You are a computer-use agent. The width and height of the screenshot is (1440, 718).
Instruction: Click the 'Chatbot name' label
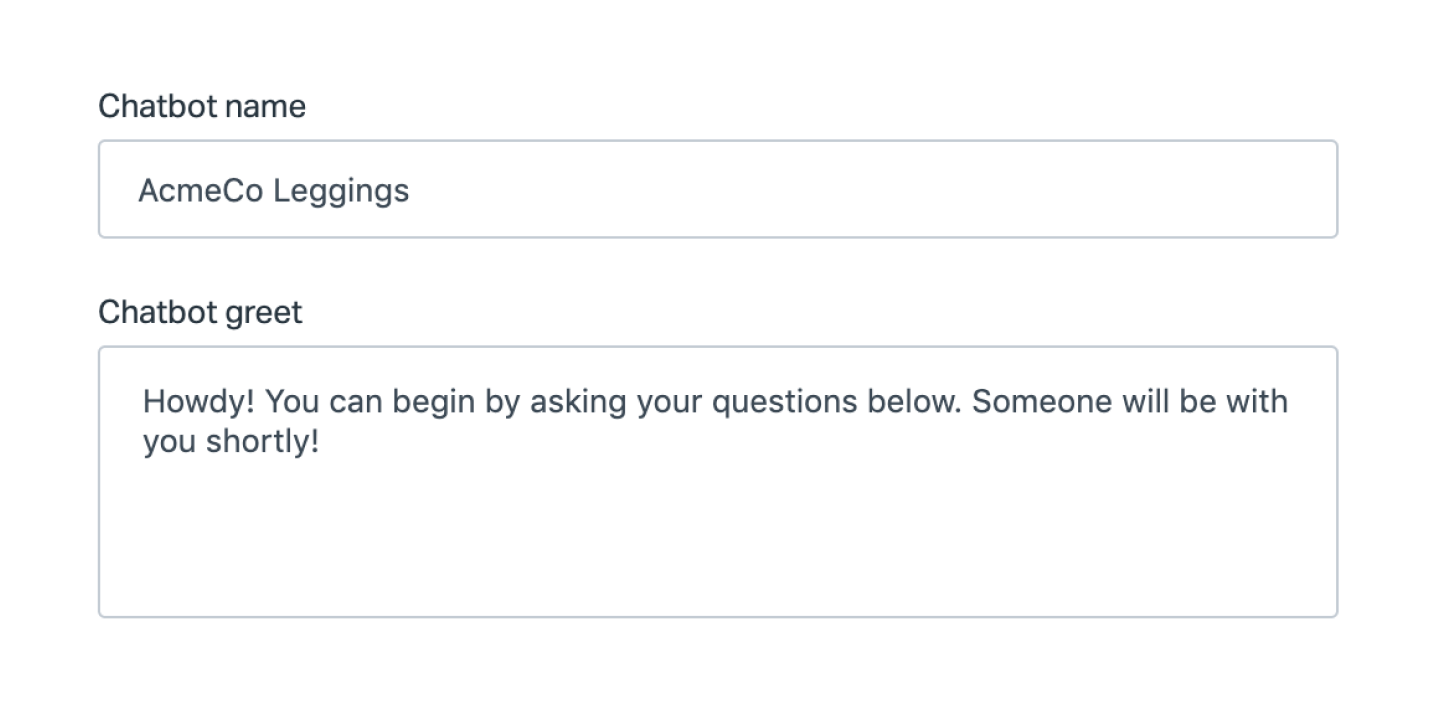[x=202, y=106]
